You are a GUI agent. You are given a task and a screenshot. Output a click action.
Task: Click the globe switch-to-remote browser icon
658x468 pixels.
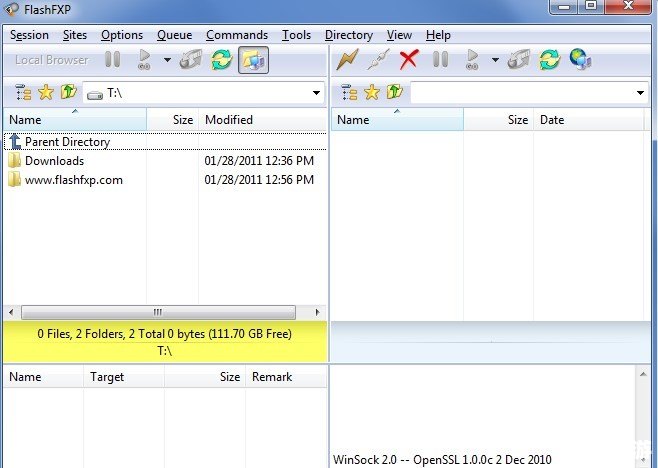click(580, 60)
